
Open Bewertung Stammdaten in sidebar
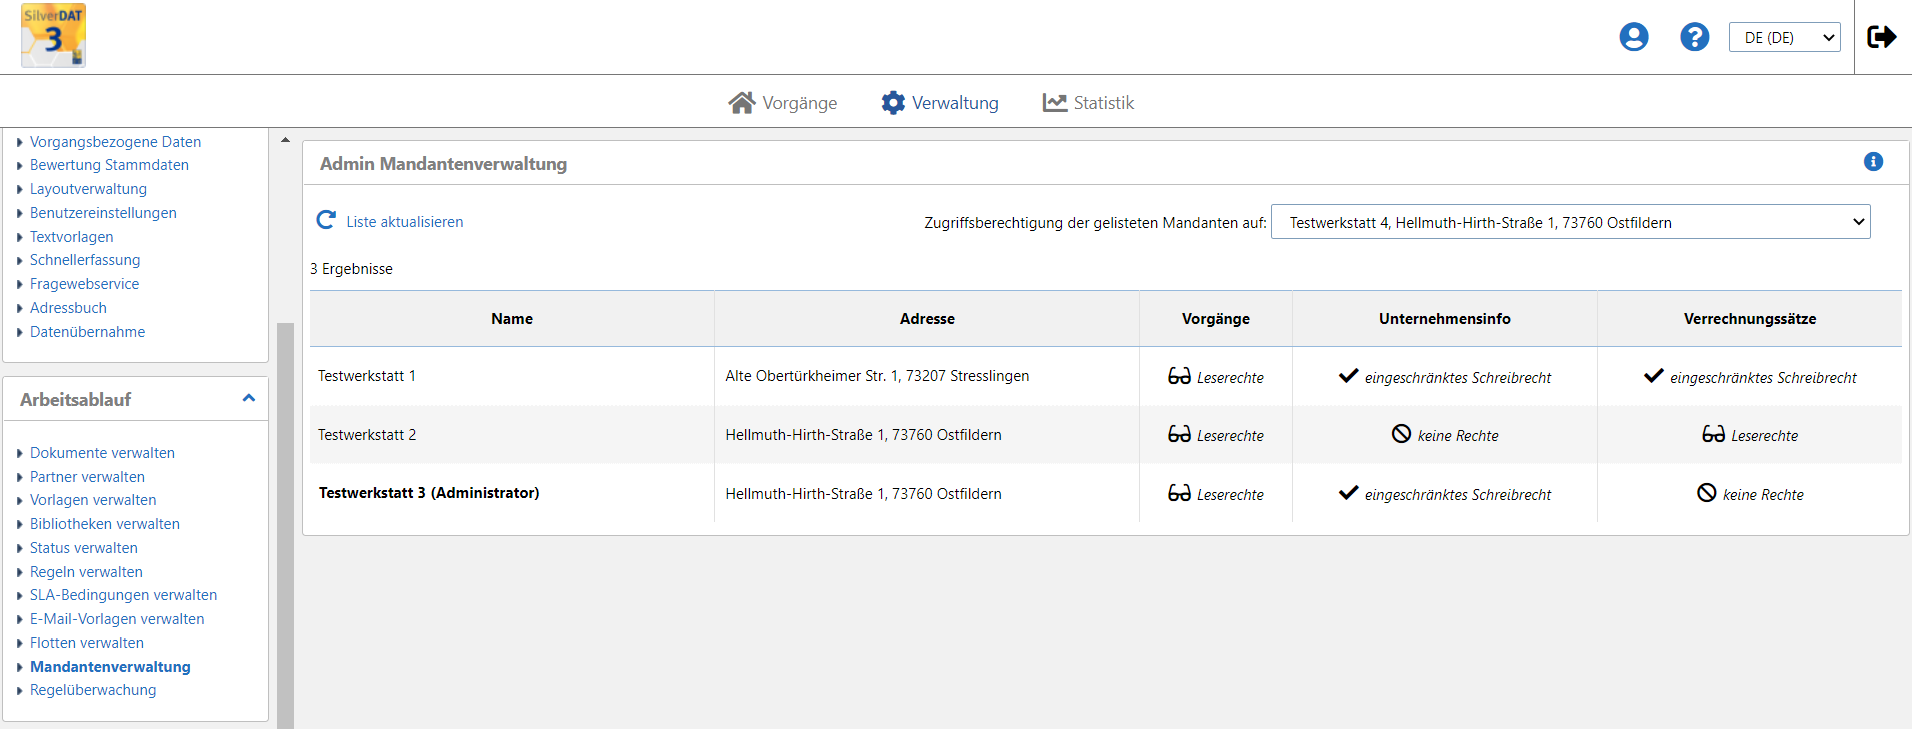(x=109, y=165)
